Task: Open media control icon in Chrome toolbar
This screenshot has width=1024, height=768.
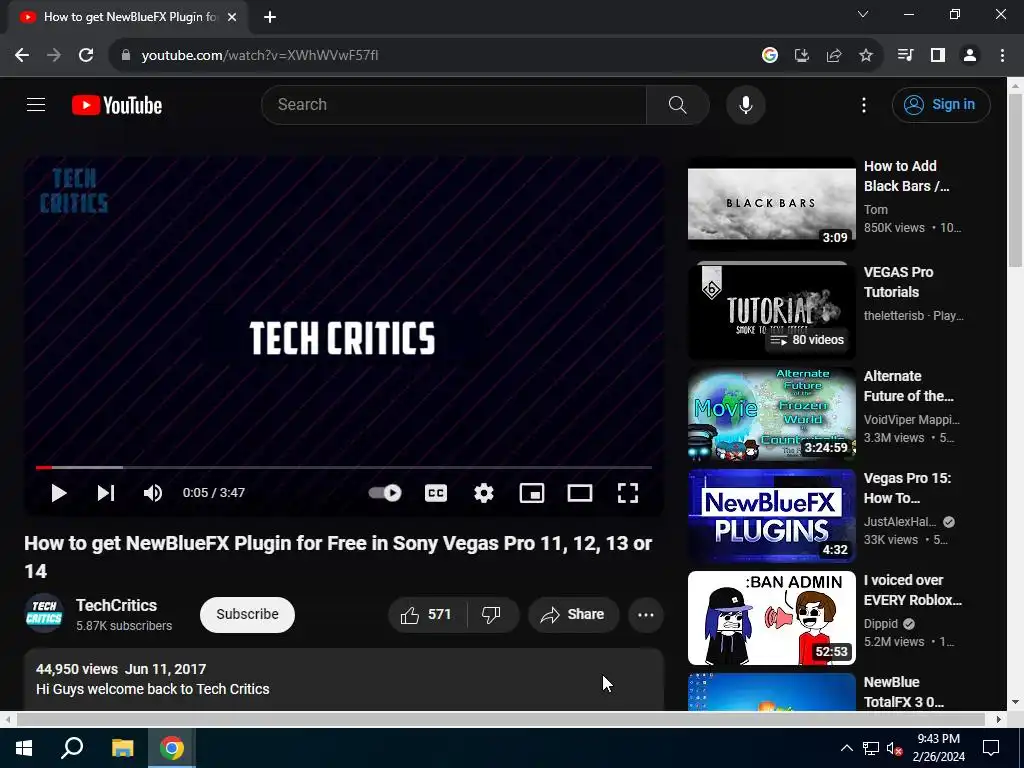Action: [905, 56]
